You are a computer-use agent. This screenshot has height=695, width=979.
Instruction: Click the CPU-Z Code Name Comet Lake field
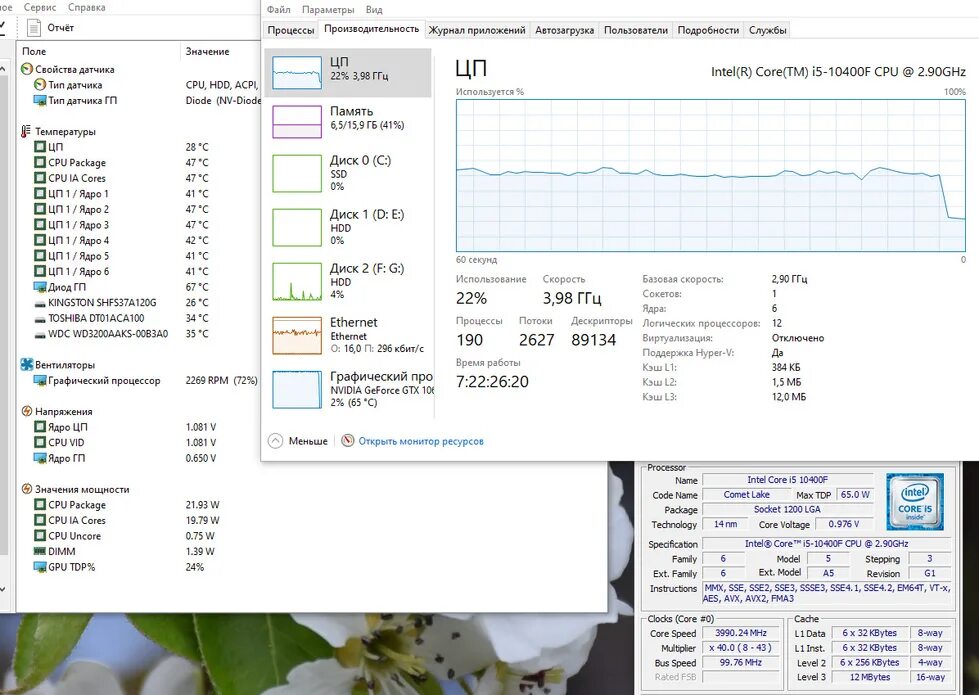pos(746,495)
